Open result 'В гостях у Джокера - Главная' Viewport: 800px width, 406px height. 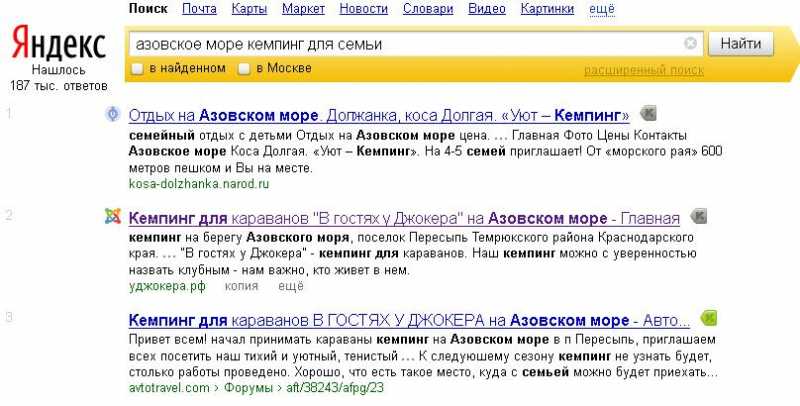coord(404,218)
